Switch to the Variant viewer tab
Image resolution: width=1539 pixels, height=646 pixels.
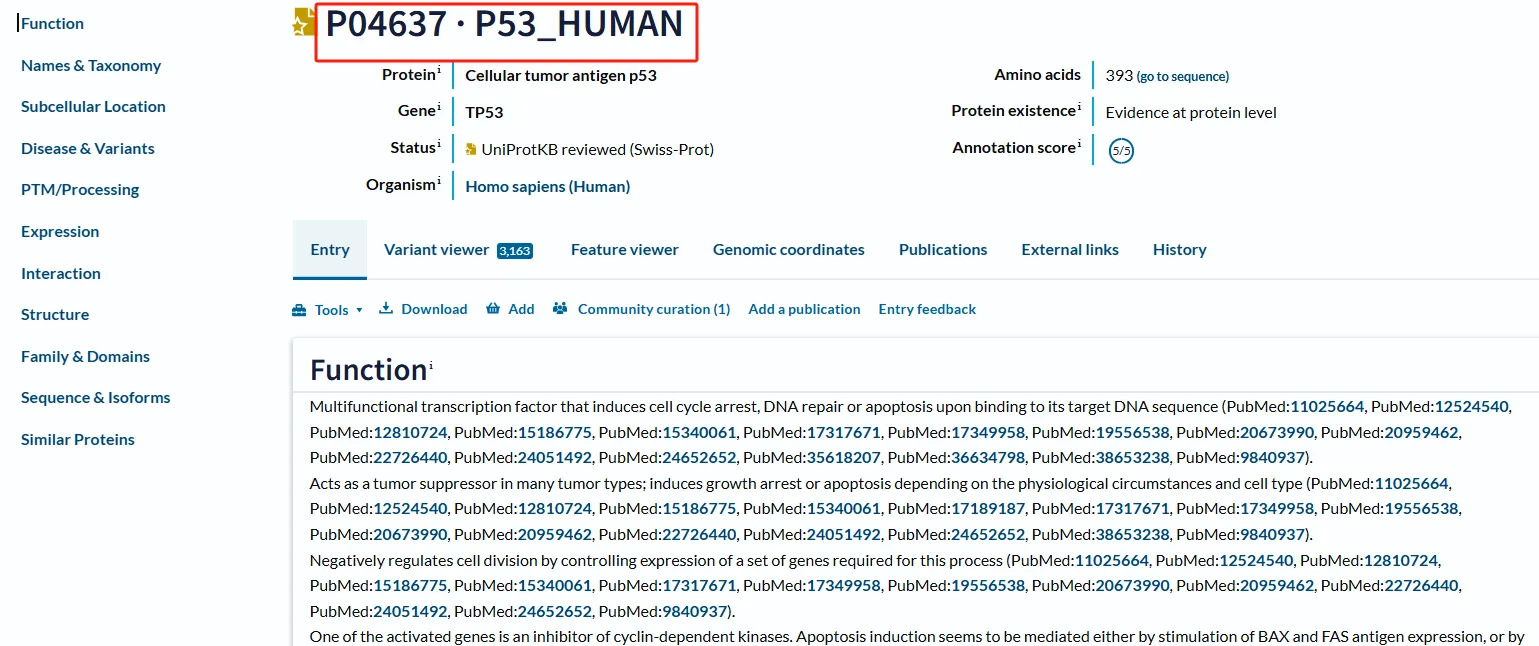click(437, 250)
